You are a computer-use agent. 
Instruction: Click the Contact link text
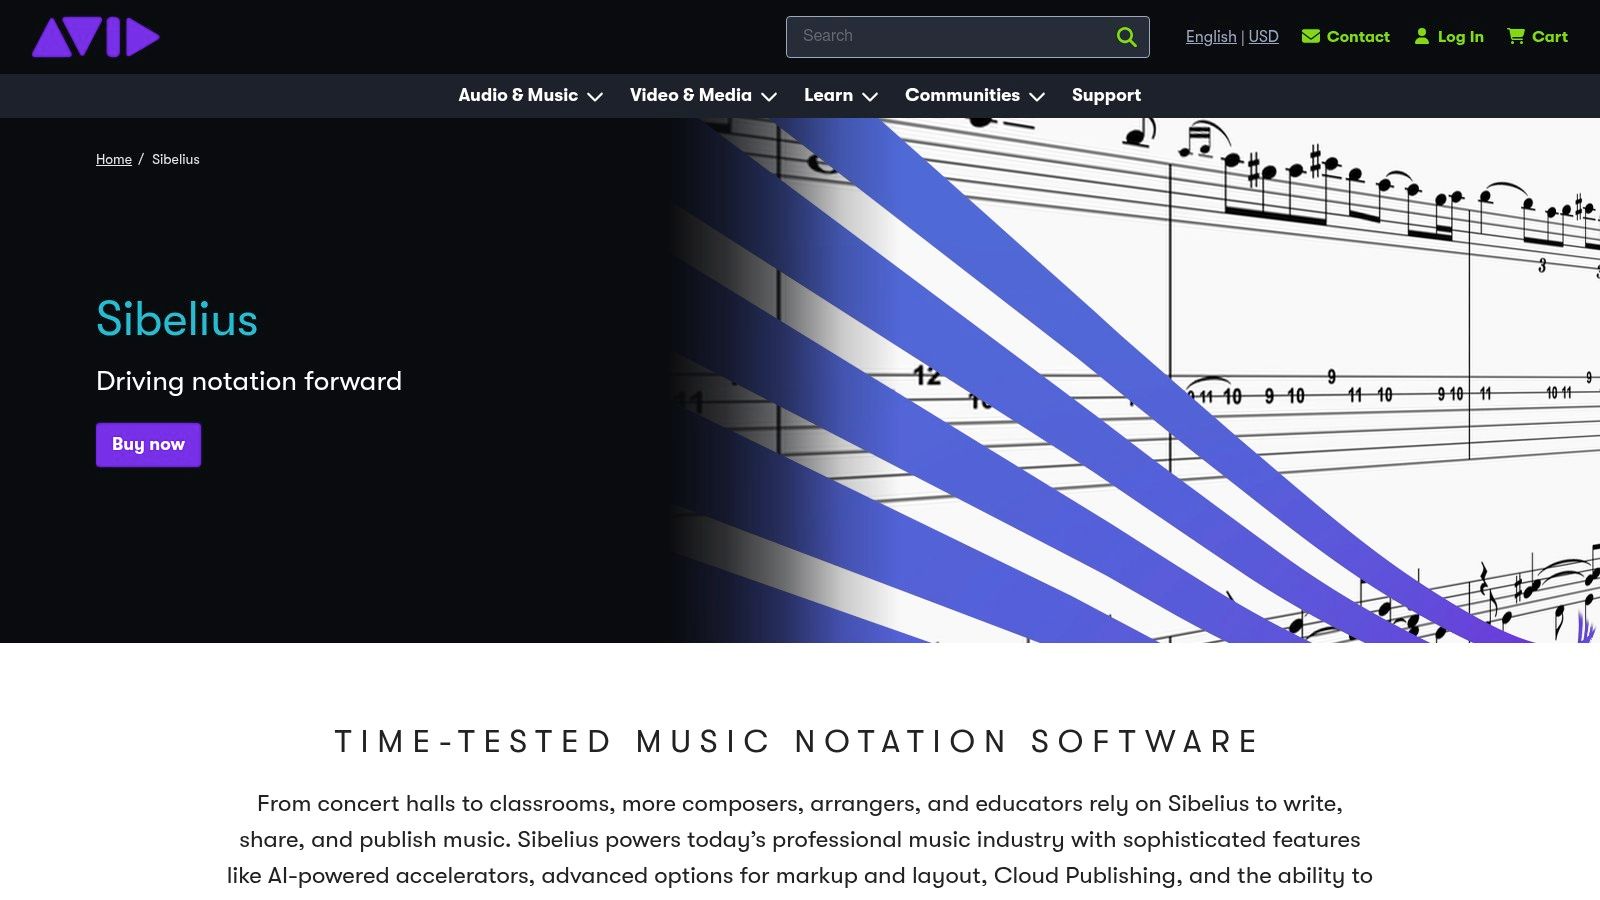1358,36
